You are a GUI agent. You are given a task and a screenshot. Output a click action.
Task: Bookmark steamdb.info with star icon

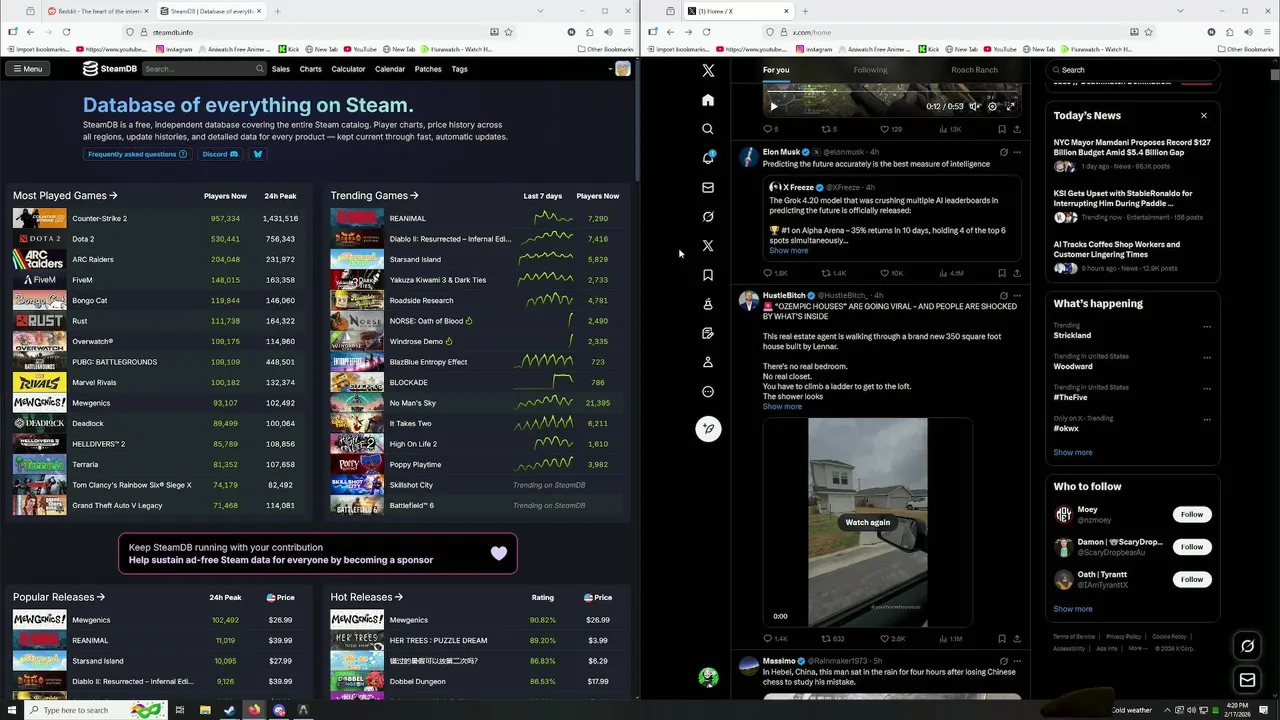tap(508, 32)
